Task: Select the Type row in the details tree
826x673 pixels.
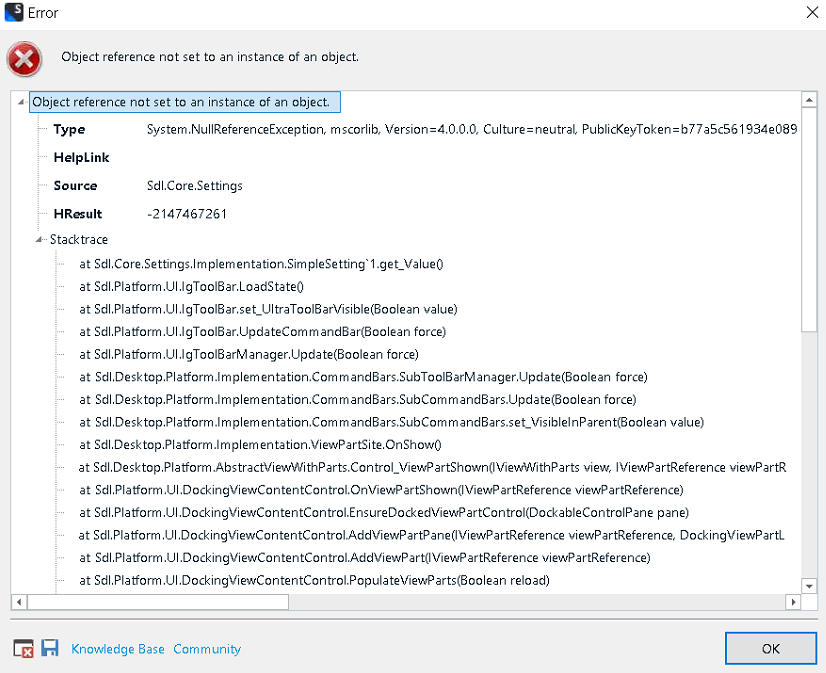Action: tap(70, 129)
